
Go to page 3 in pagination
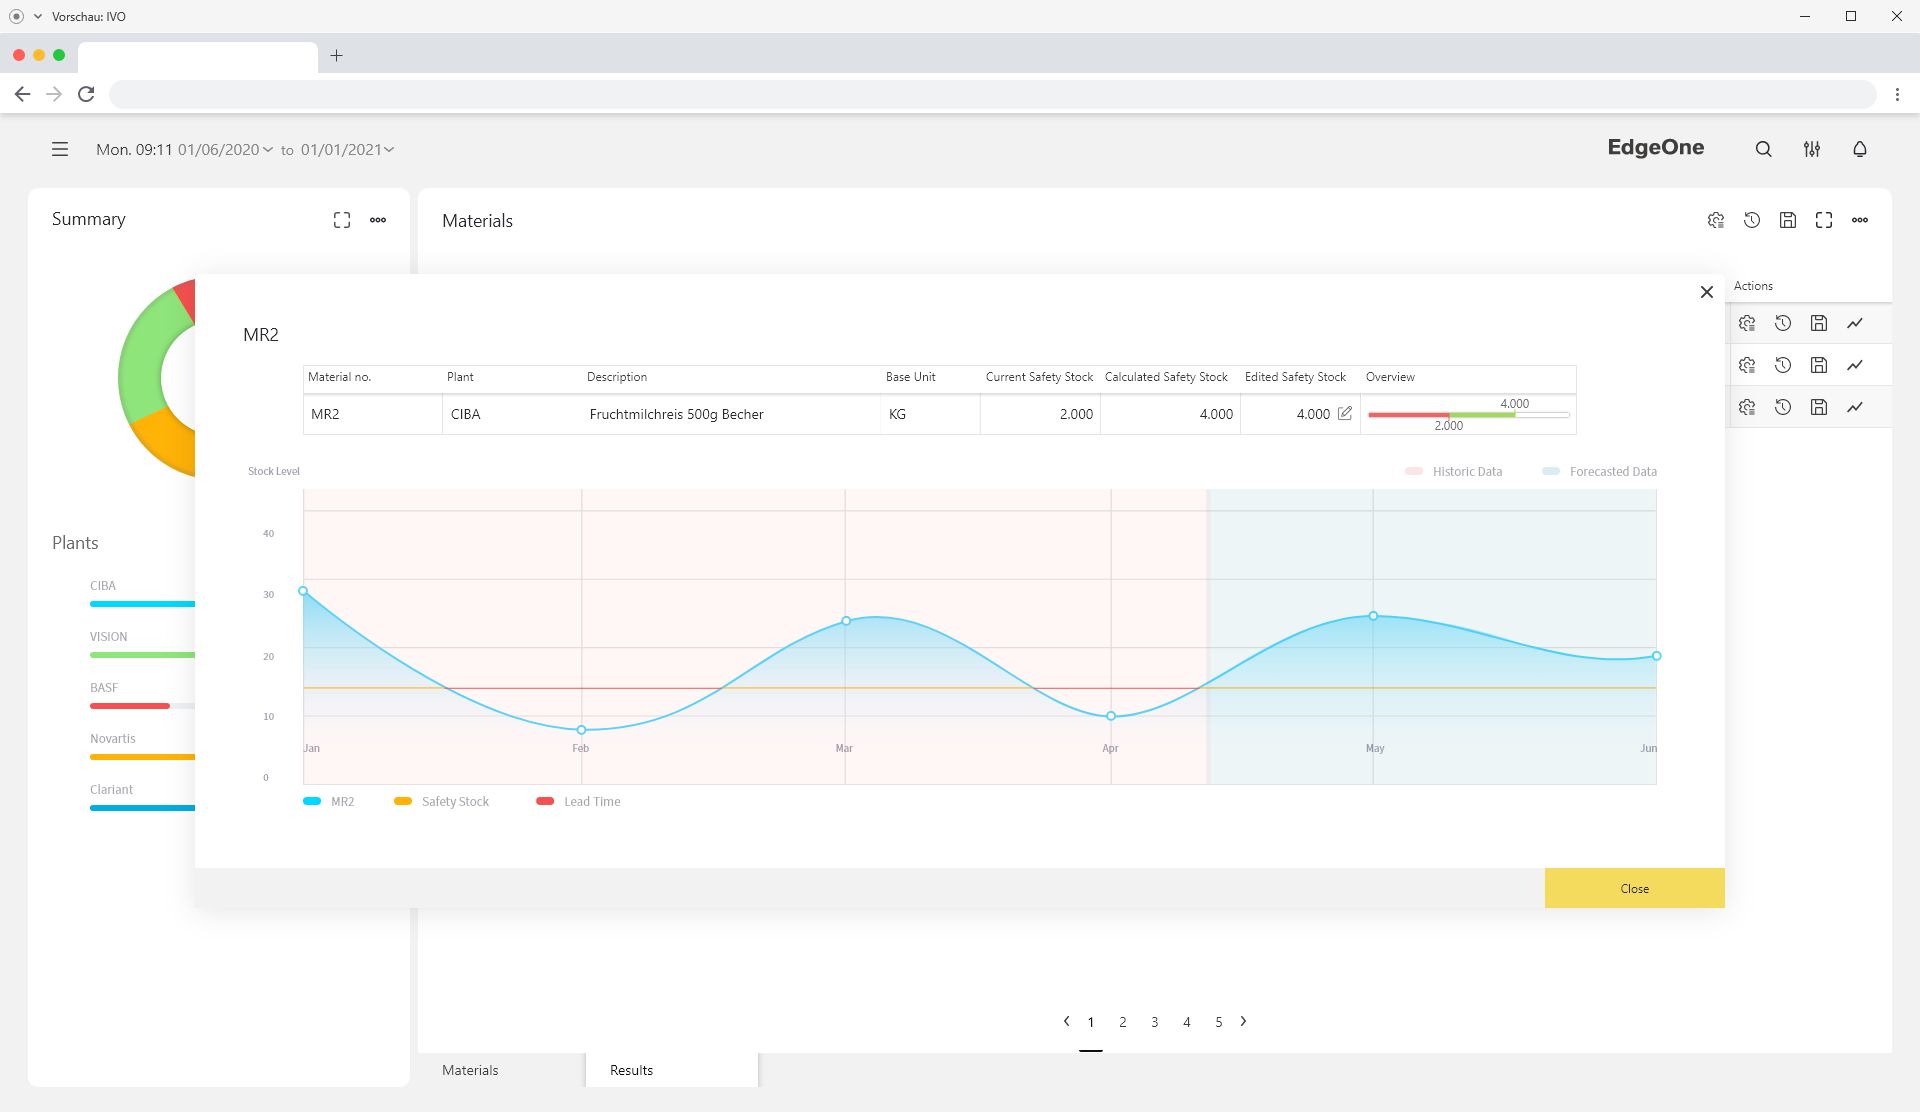pos(1154,1022)
